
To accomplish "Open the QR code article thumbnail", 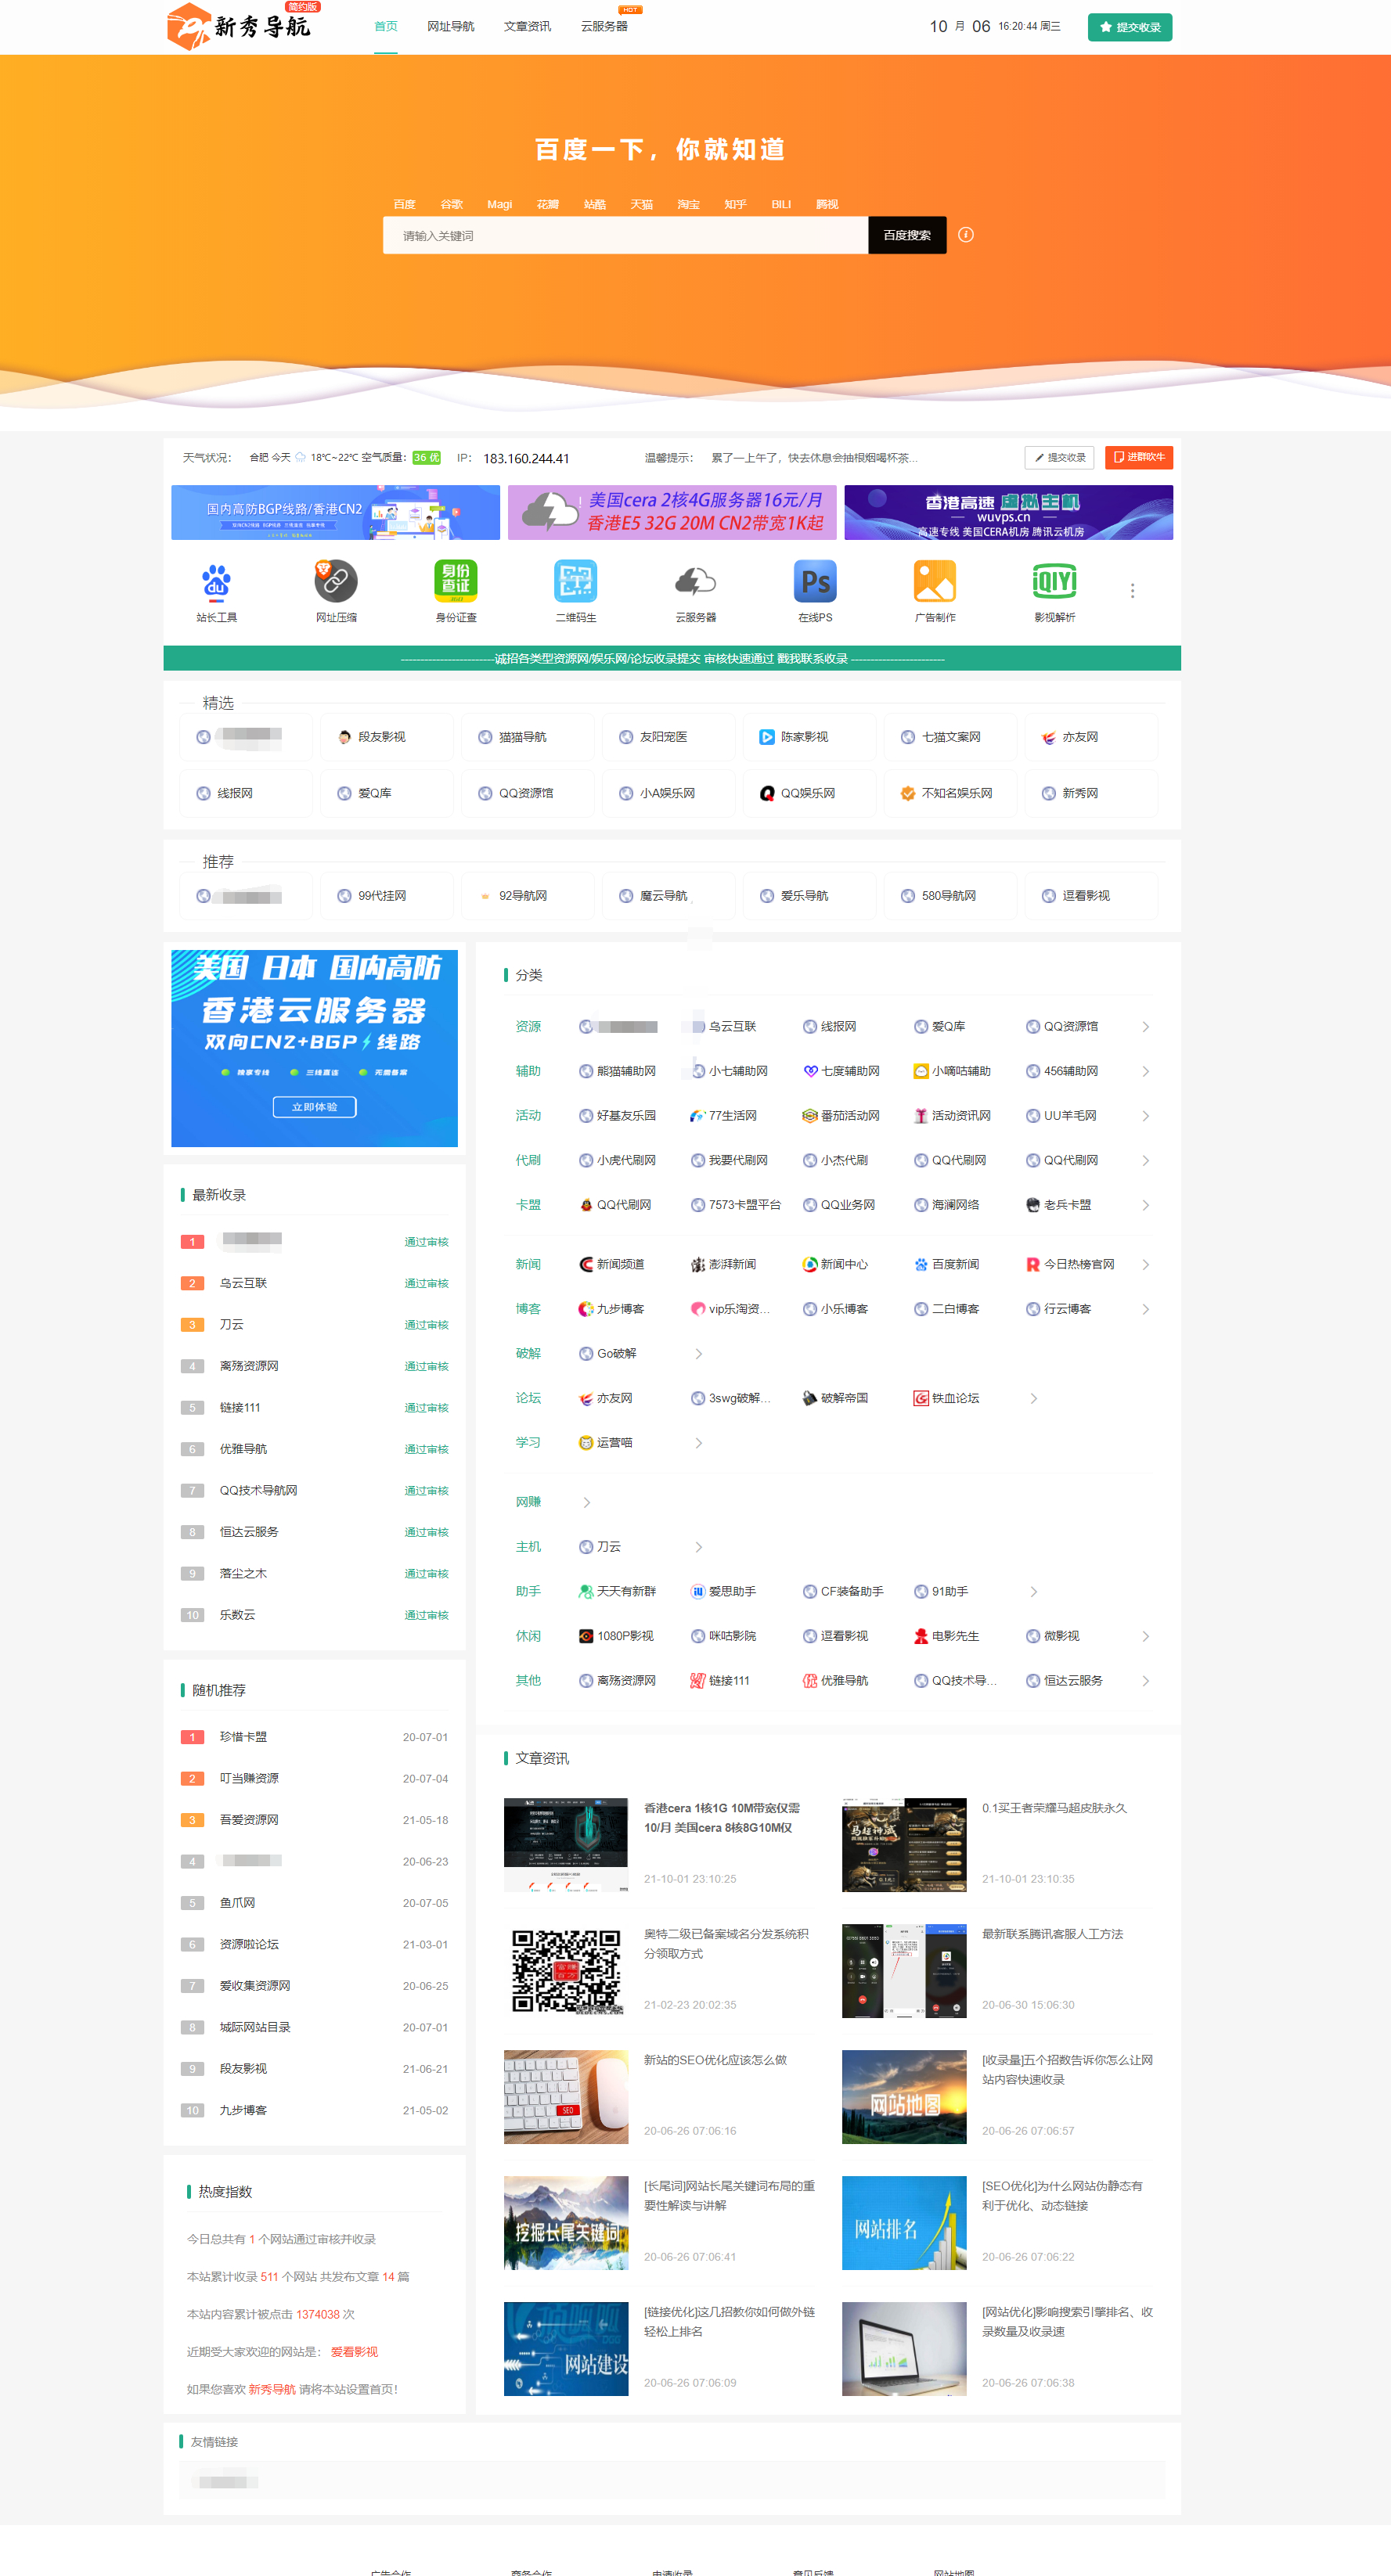I will pos(566,1971).
